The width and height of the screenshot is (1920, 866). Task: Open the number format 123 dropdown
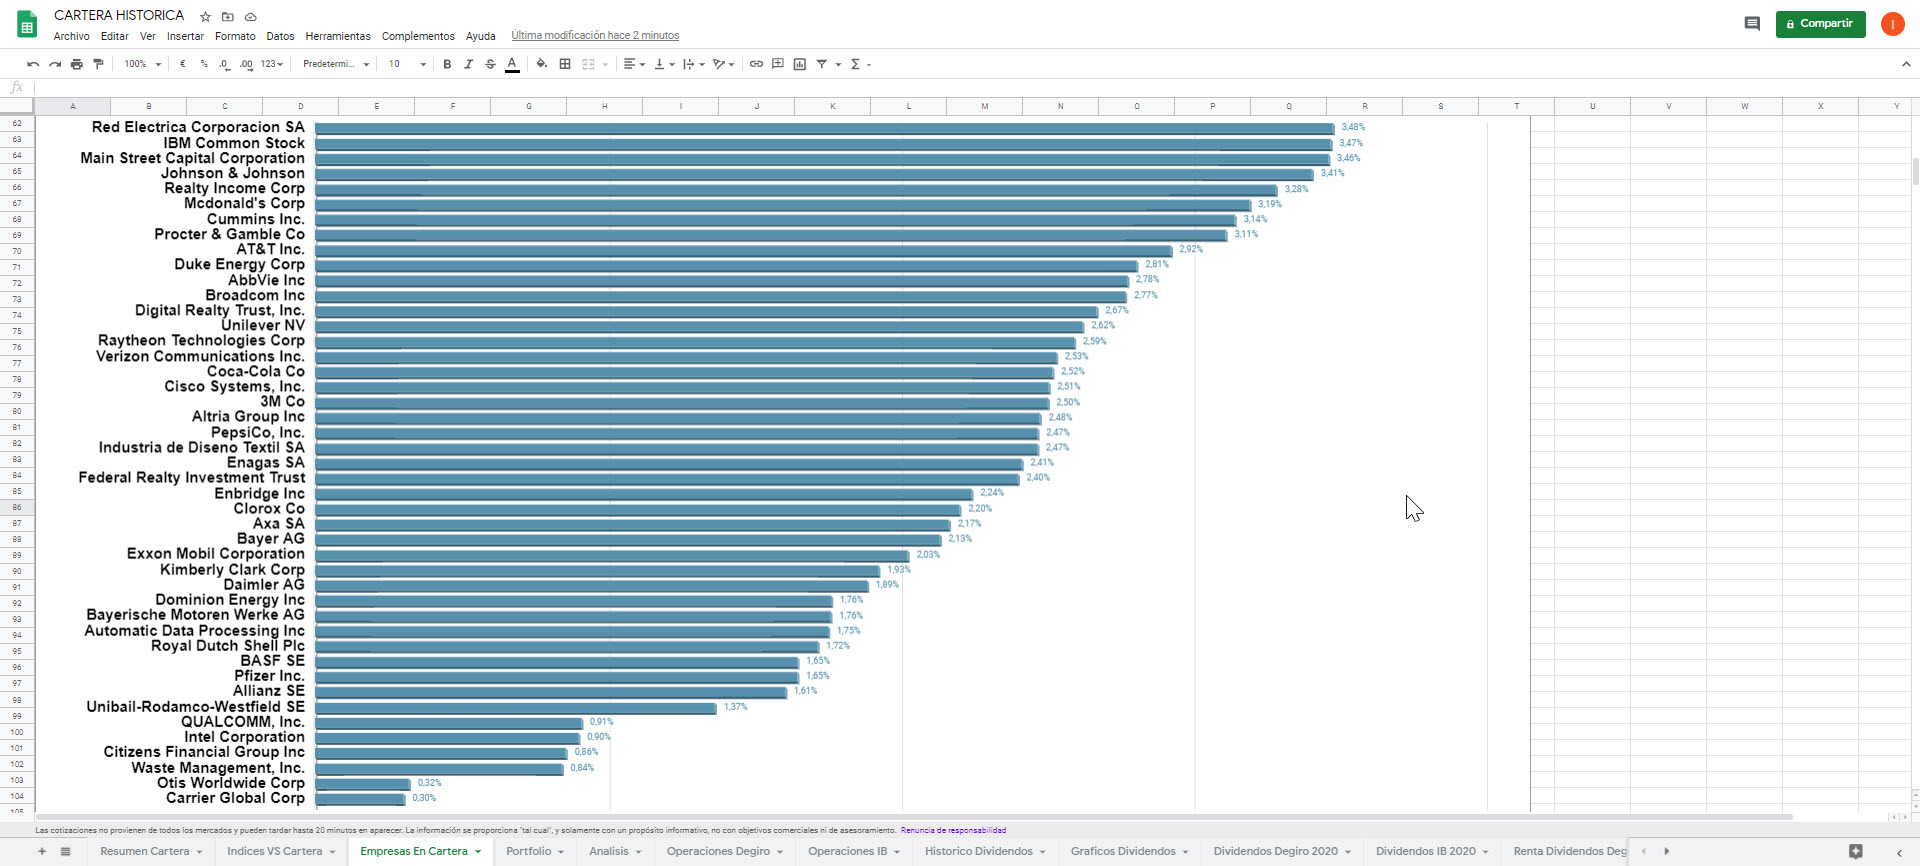[272, 64]
